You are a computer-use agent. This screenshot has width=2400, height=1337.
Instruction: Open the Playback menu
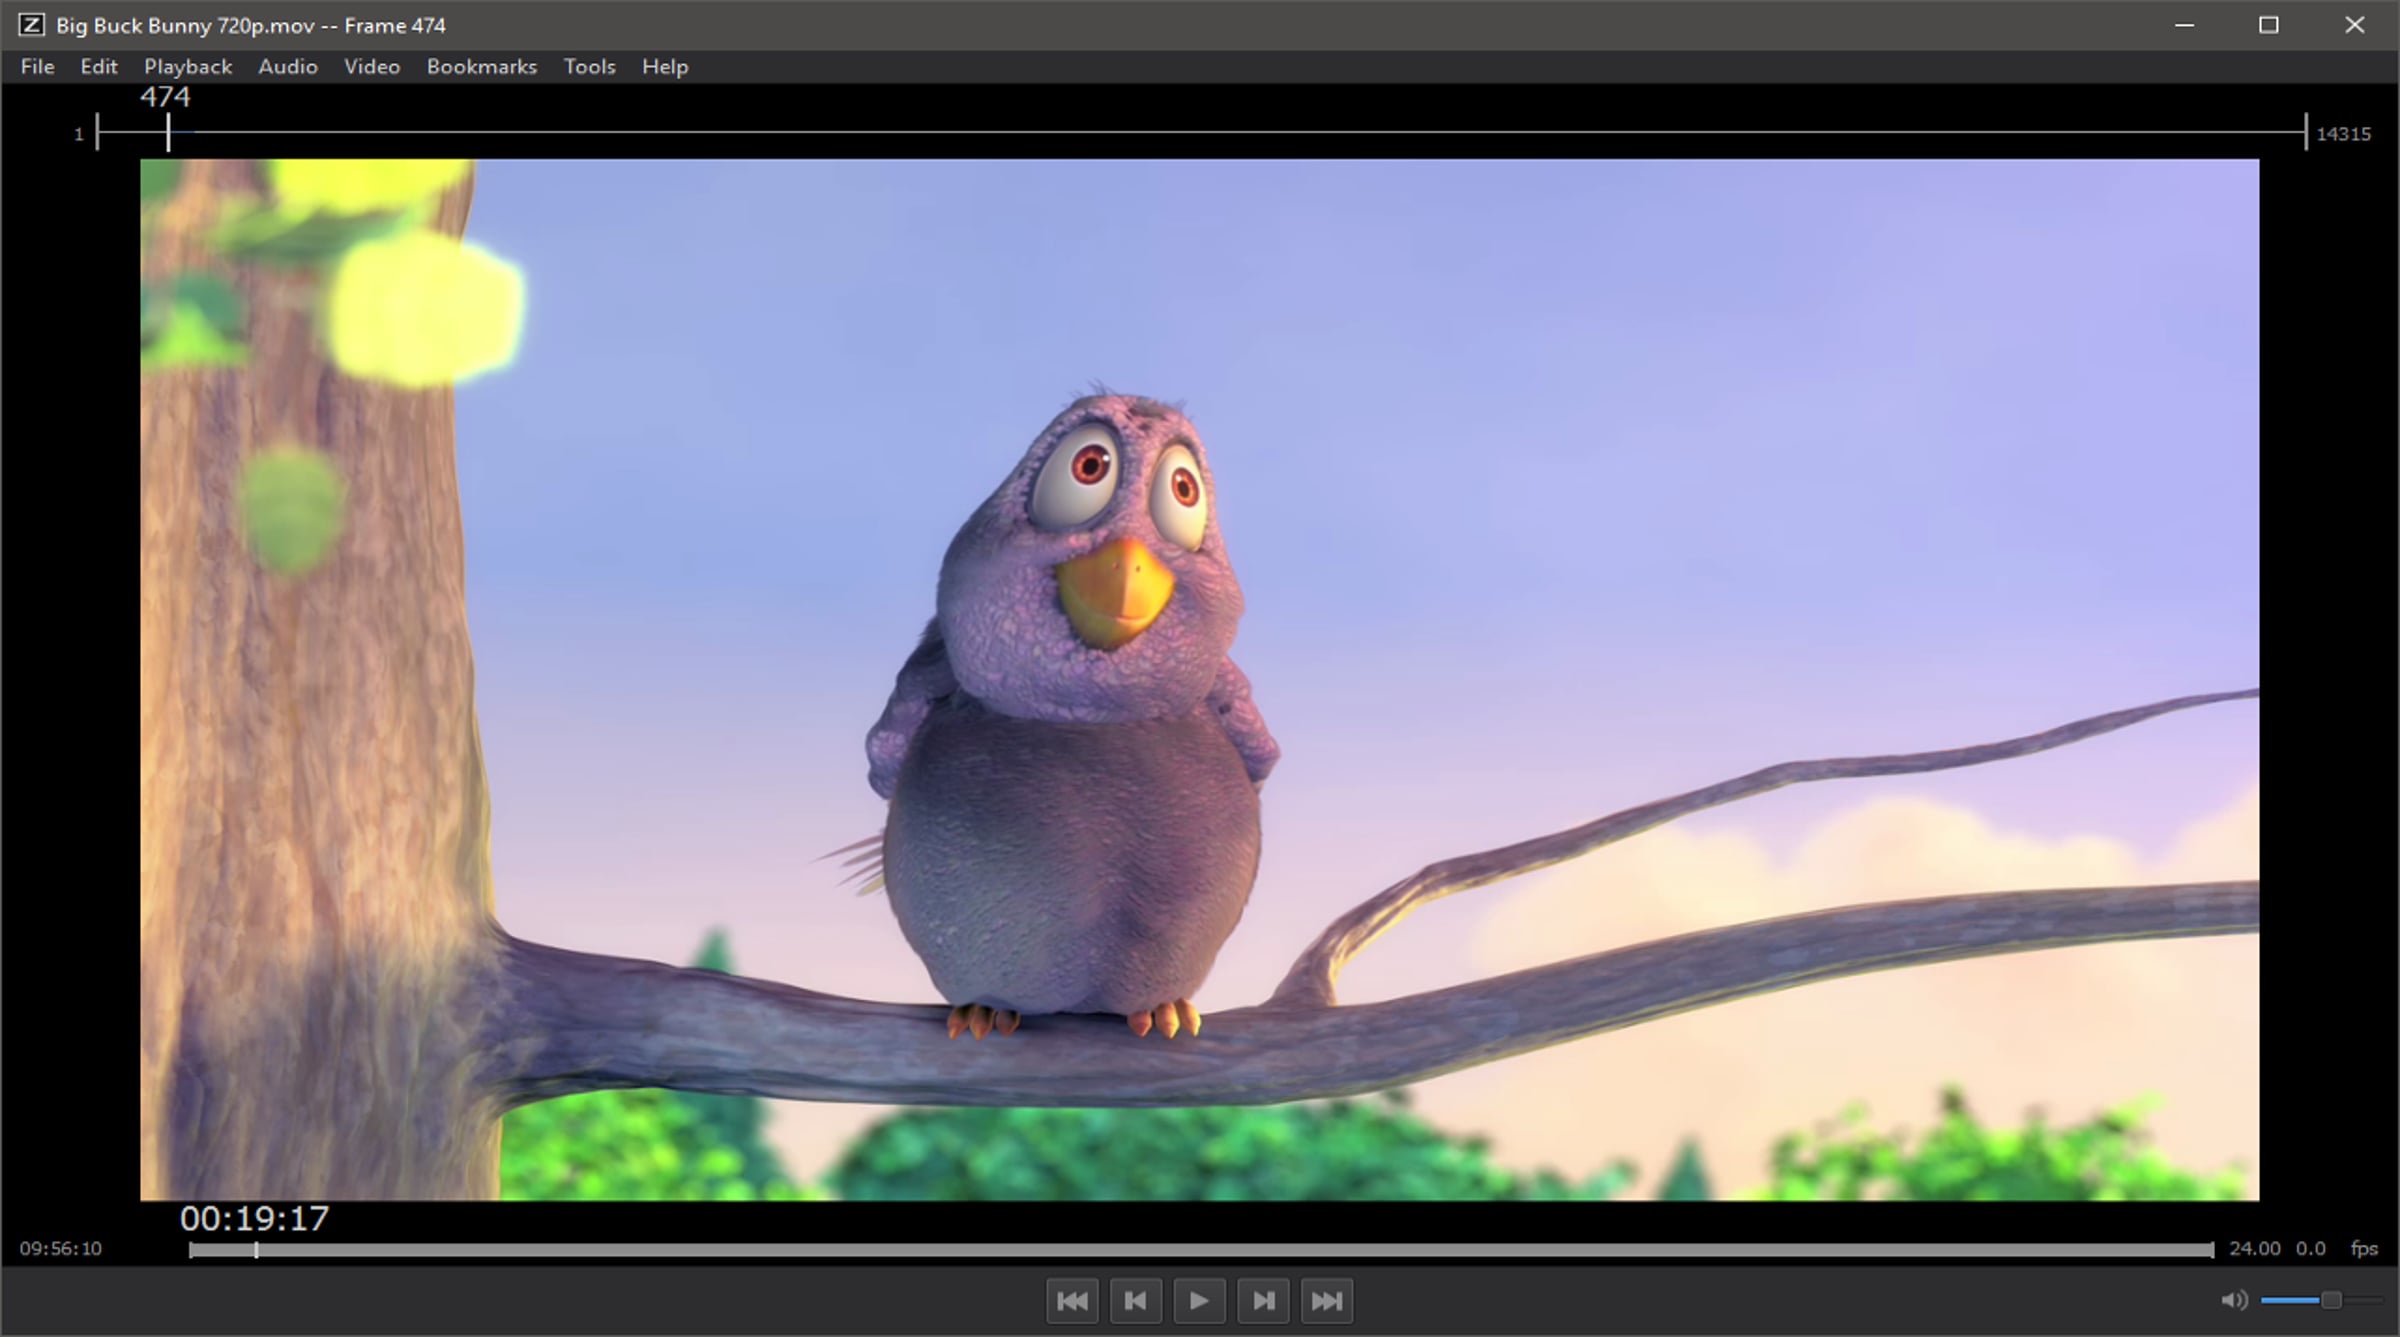[188, 66]
